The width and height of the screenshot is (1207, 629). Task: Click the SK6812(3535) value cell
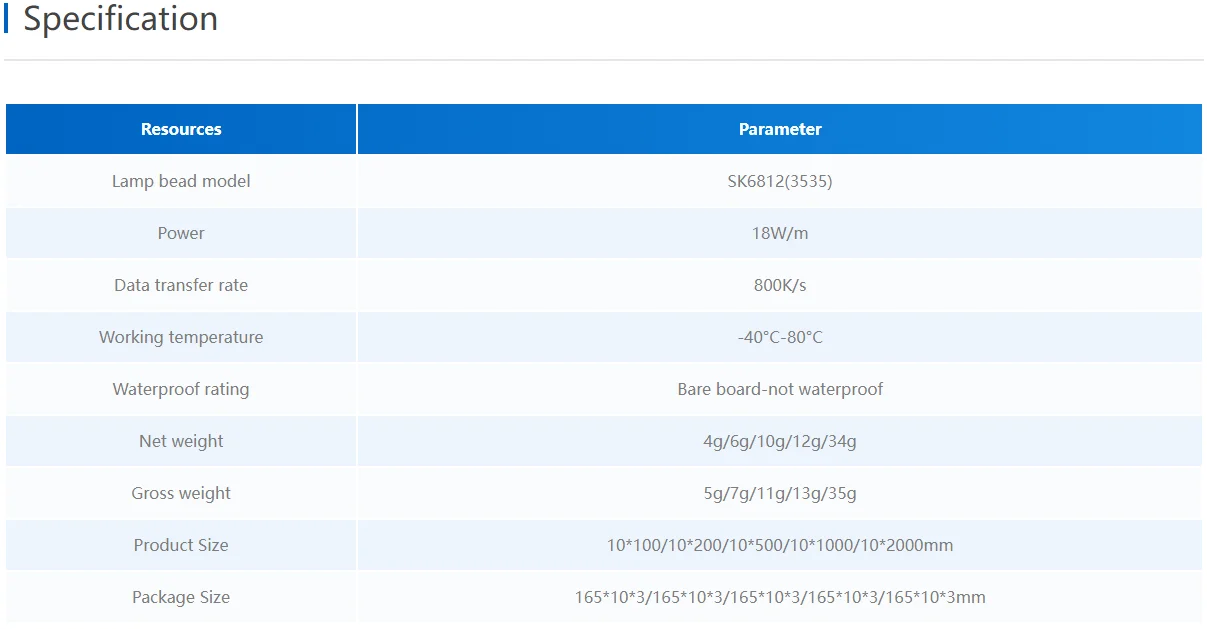tap(779, 181)
